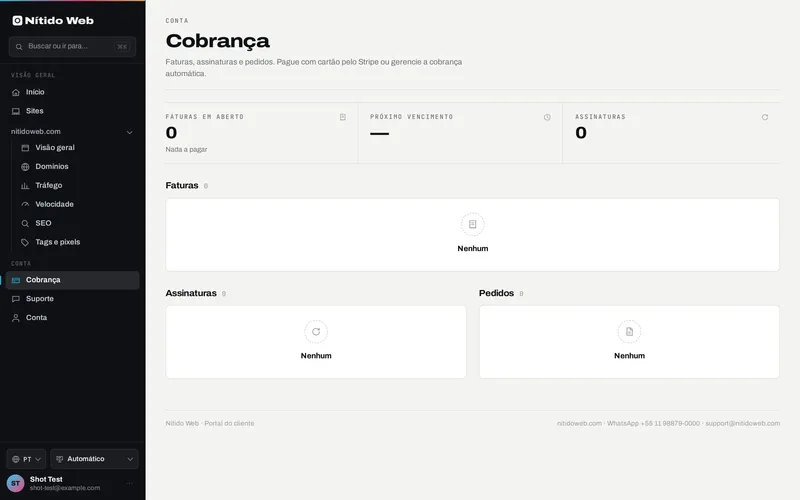Click the nitidoweb.com site name
The height and width of the screenshot is (500, 800).
(x=36, y=132)
